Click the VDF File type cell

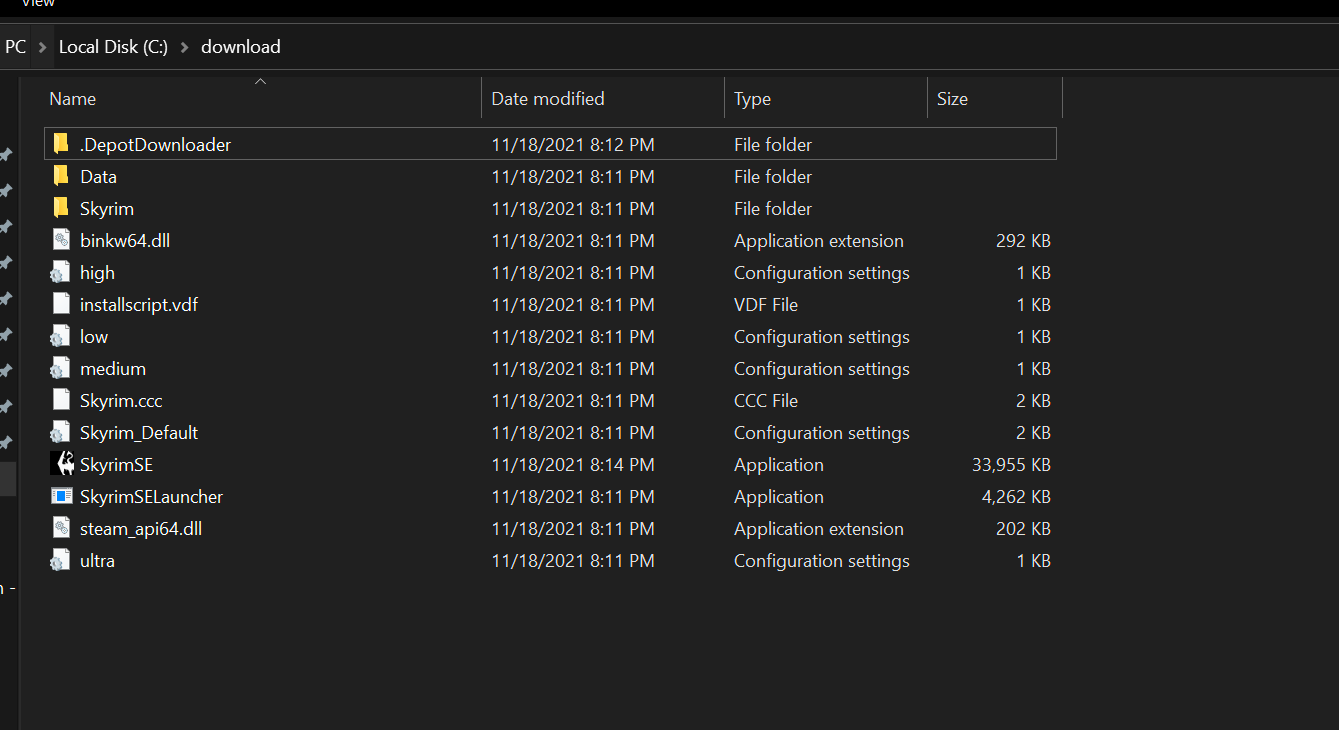pyautogui.click(x=766, y=305)
